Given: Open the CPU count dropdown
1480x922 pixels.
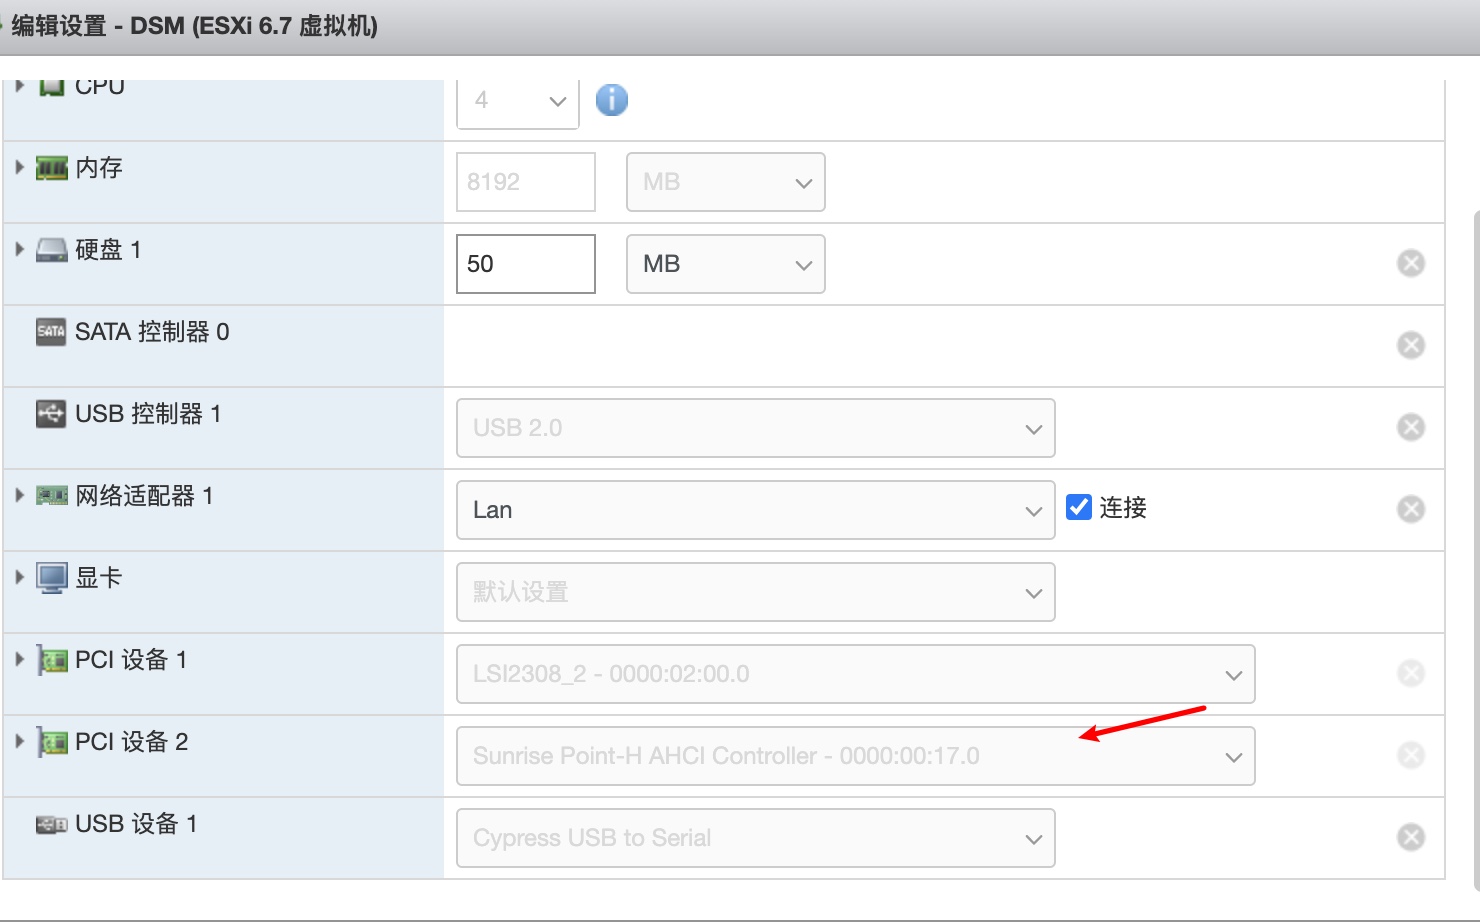Looking at the screenshot, I should coord(517,101).
